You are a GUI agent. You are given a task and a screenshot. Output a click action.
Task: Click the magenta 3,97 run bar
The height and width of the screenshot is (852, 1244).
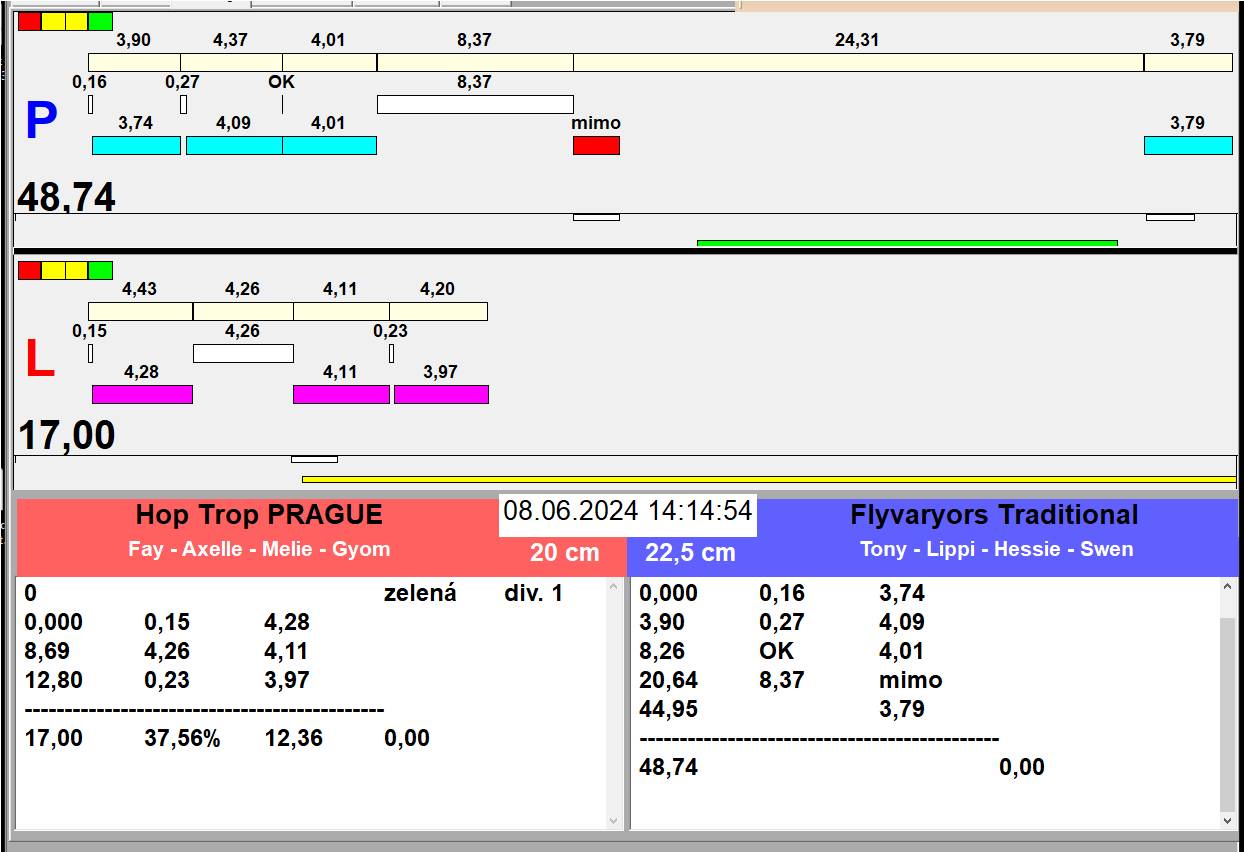(x=441, y=394)
